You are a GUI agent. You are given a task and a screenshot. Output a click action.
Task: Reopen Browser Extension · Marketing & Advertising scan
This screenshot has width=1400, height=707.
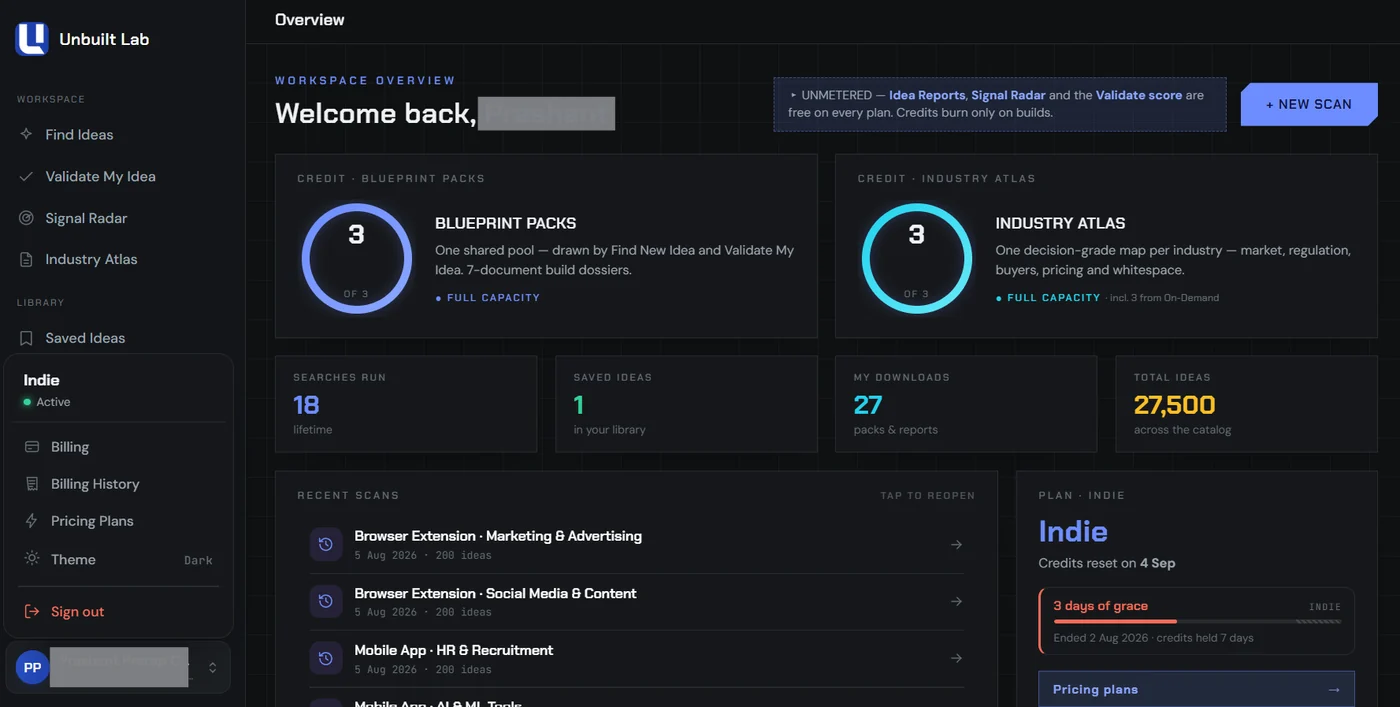click(x=636, y=545)
